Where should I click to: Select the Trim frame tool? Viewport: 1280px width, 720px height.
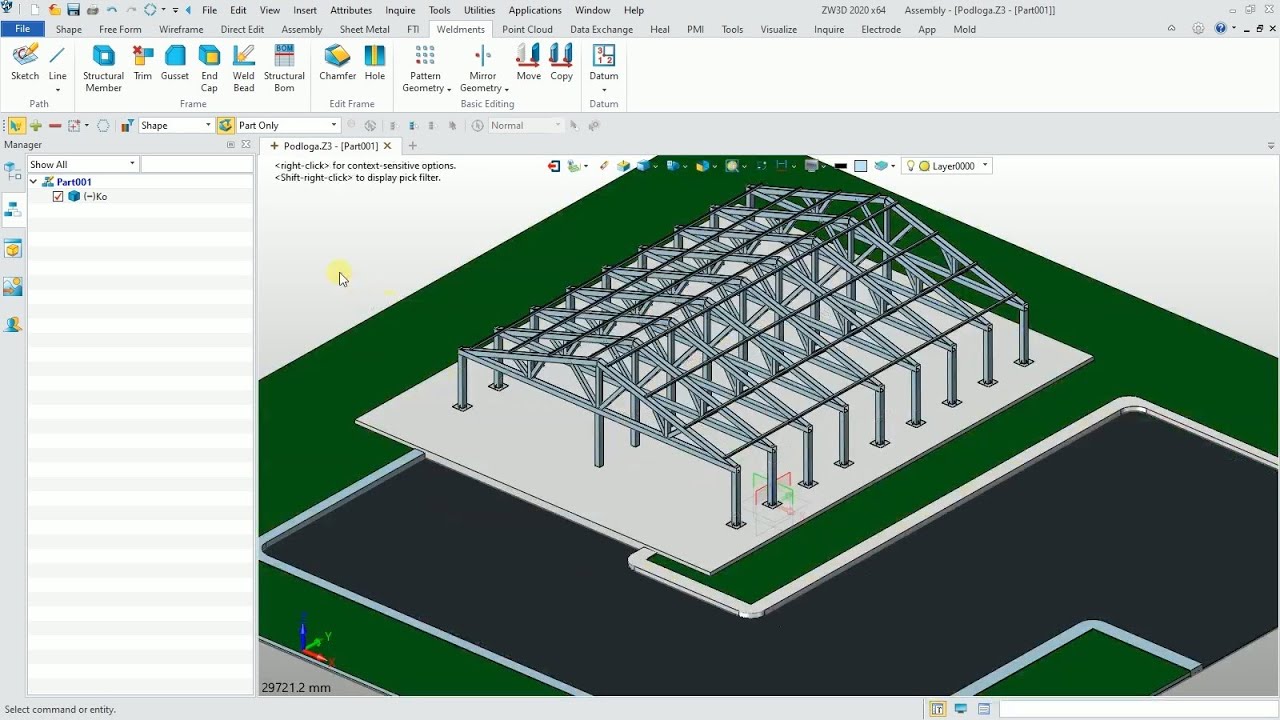[x=143, y=62]
